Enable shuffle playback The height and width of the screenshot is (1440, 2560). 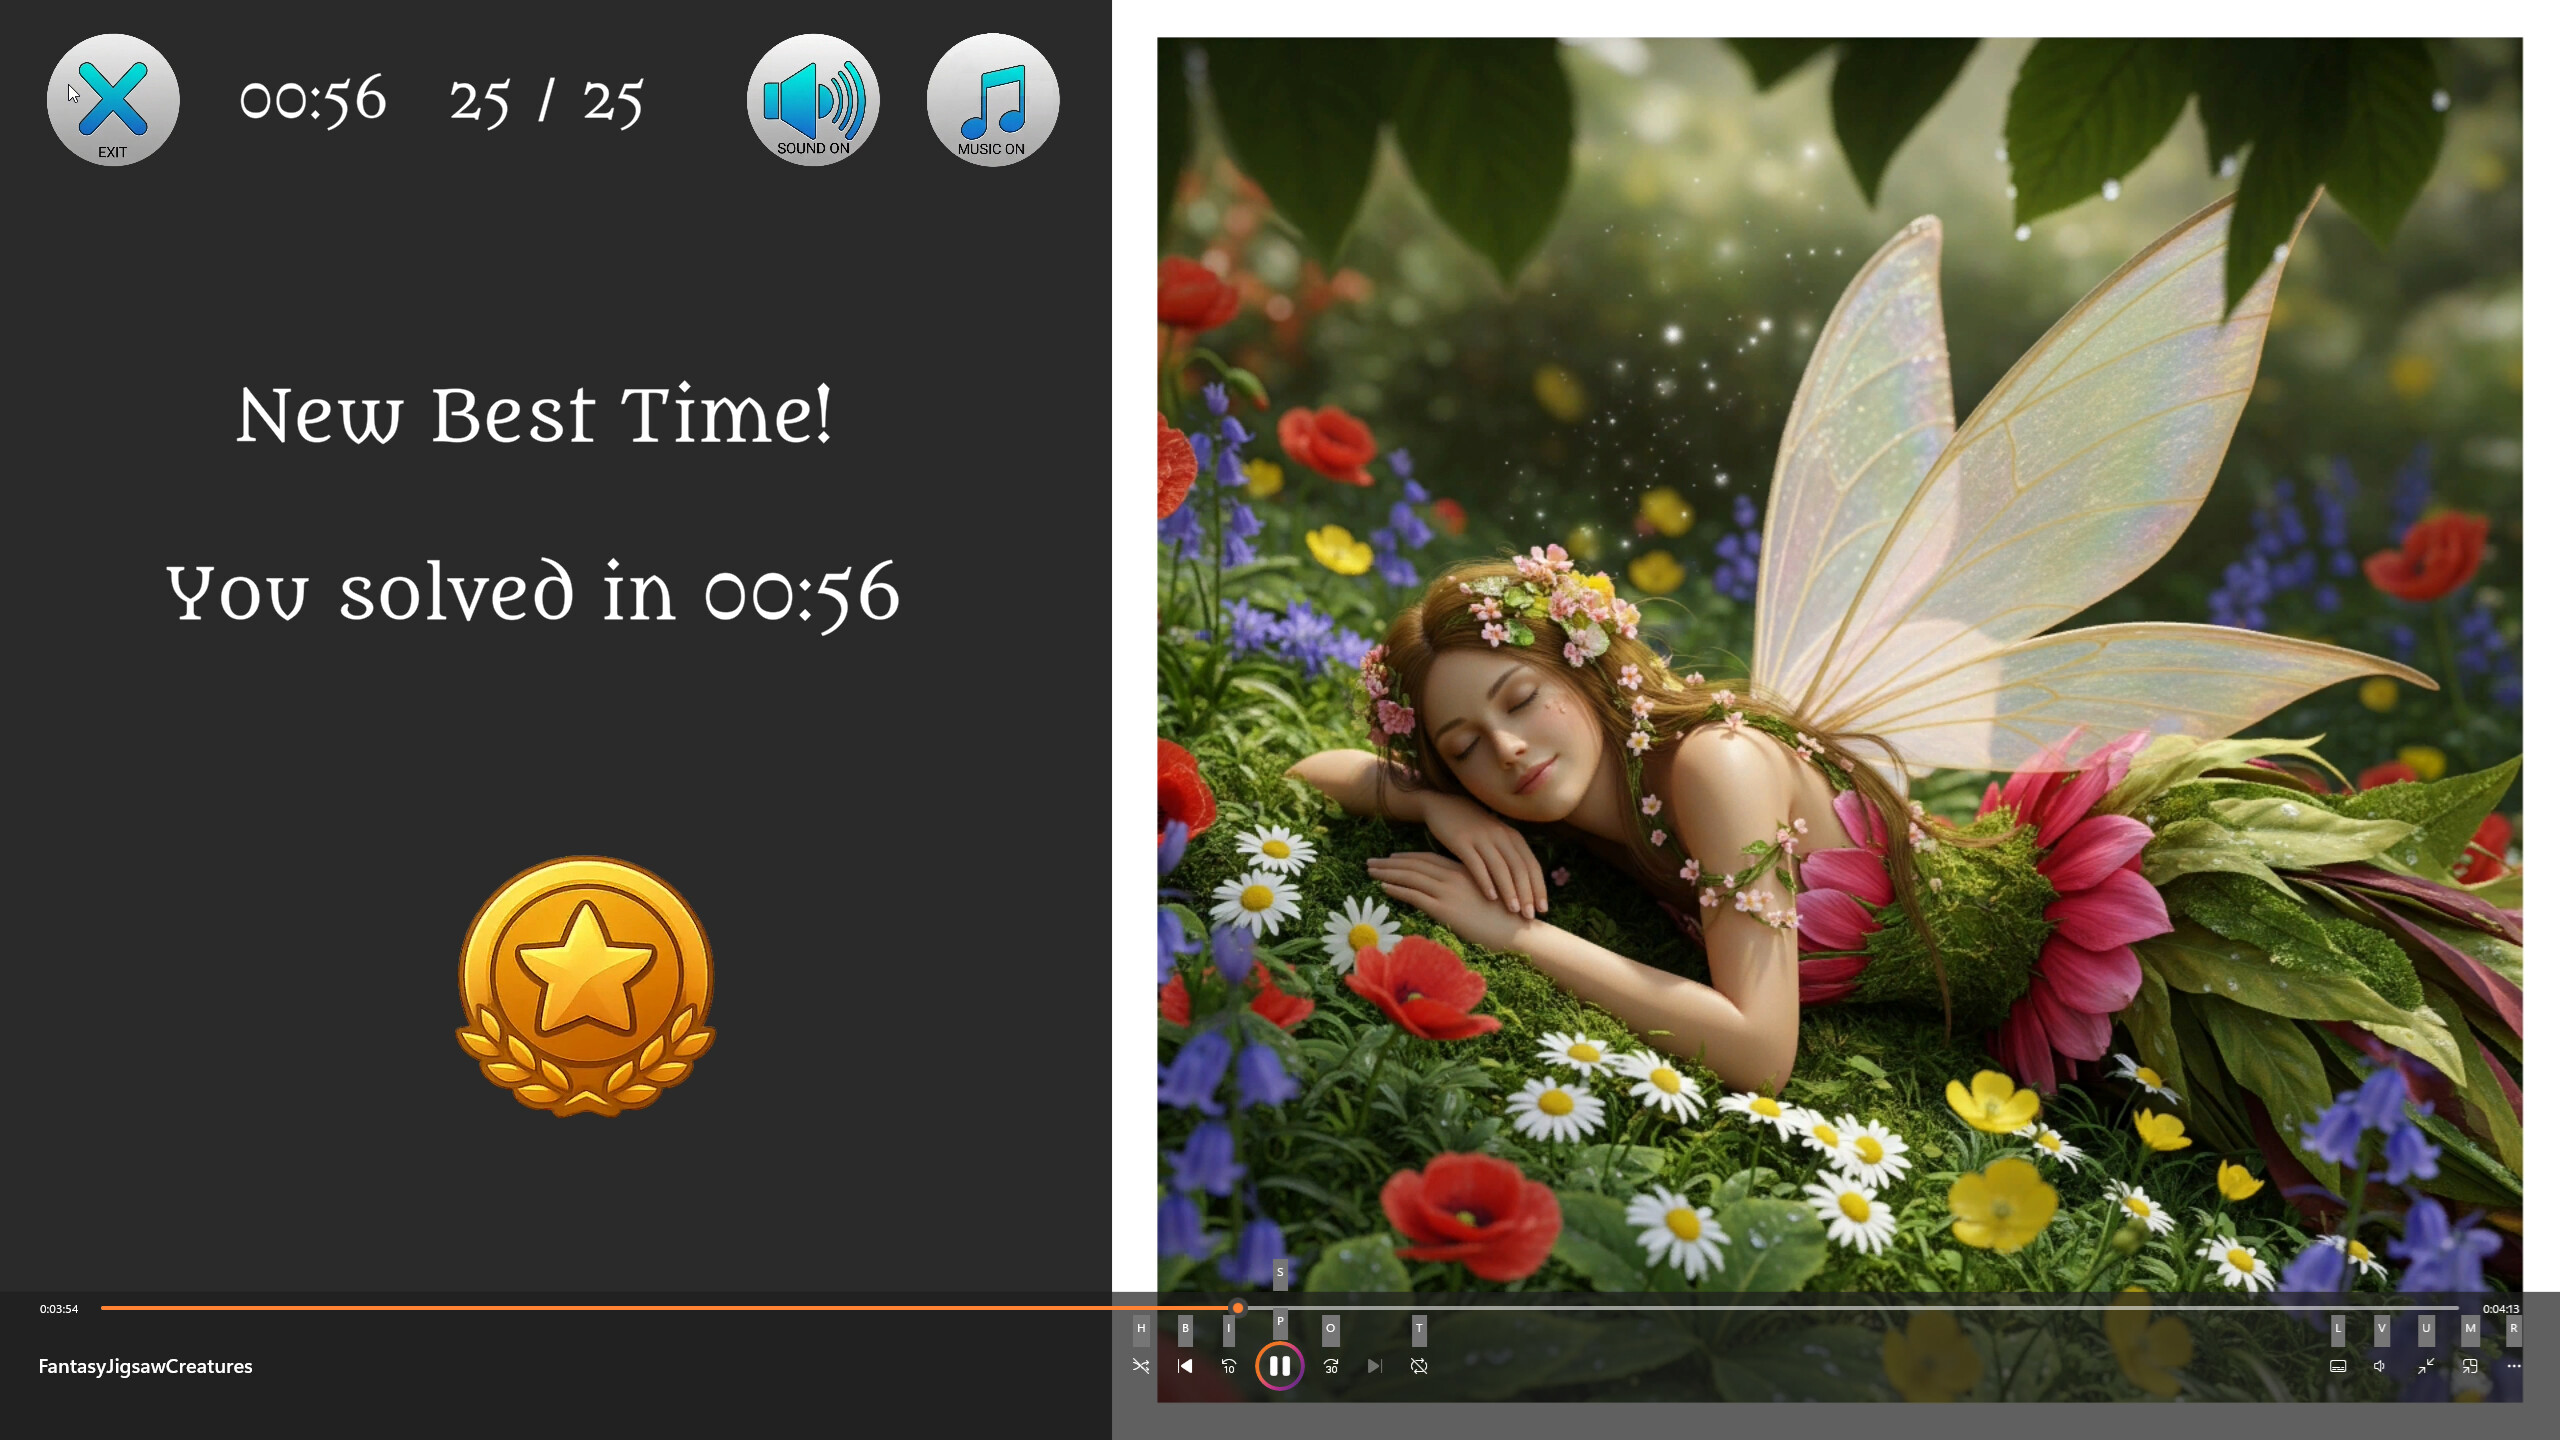1141,1366
